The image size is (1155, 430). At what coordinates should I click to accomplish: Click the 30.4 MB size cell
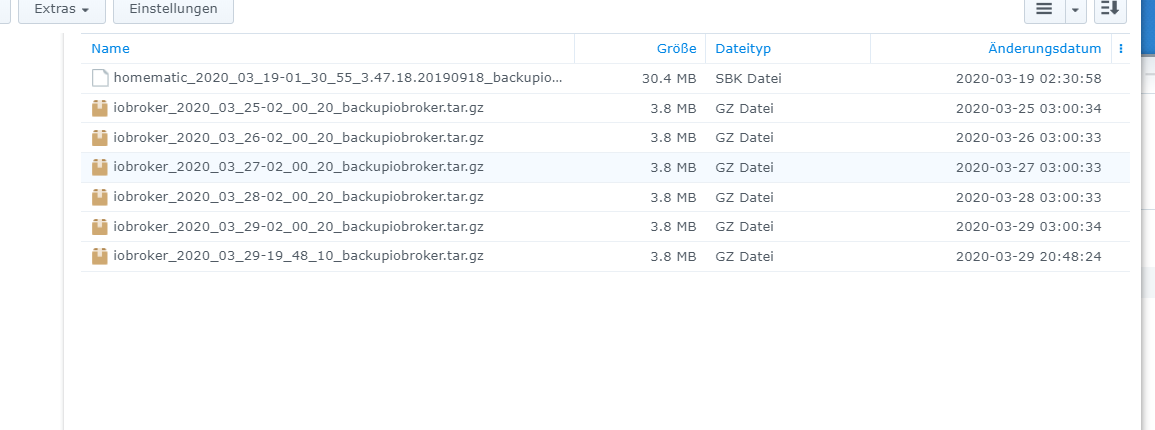[669, 78]
